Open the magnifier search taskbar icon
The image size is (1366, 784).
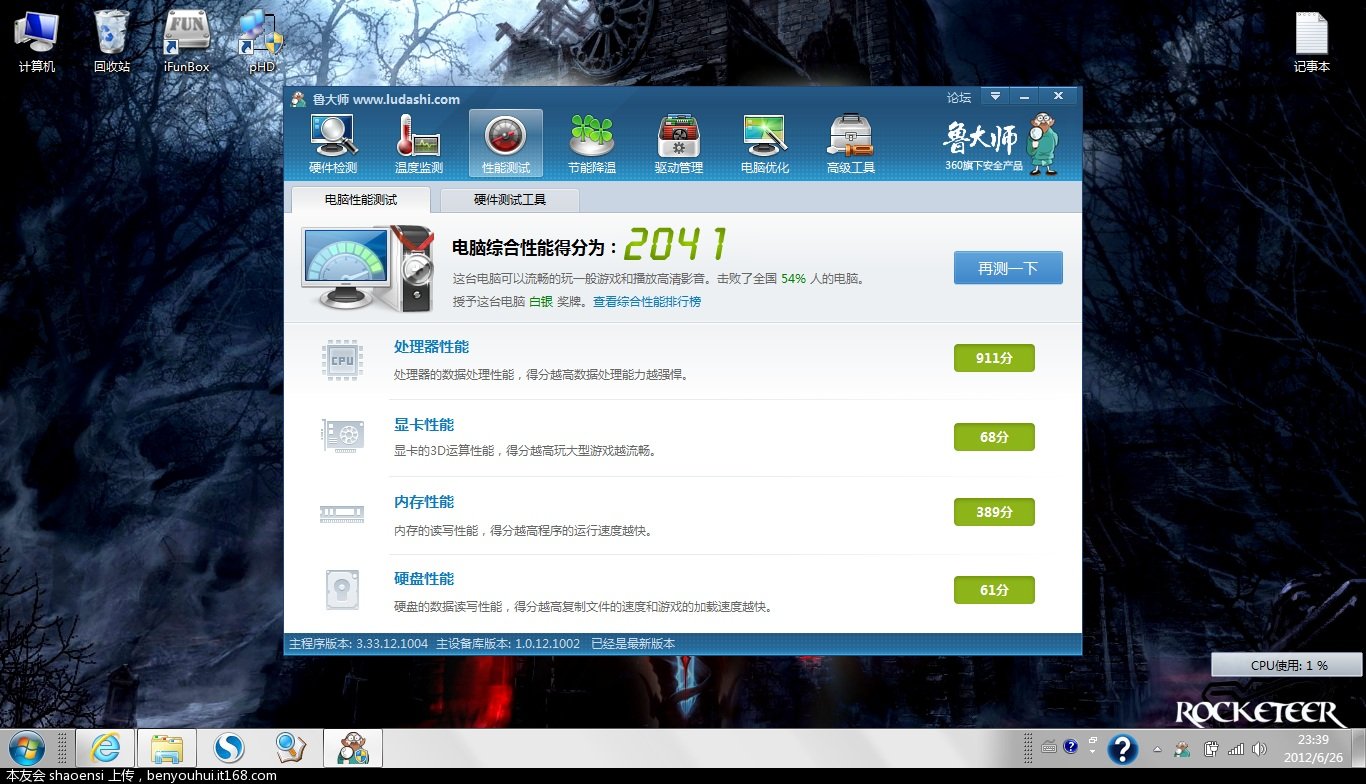pyautogui.click(x=291, y=748)
